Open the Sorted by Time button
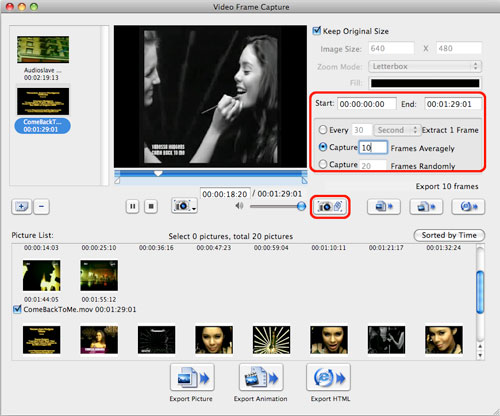 [449, 235]
